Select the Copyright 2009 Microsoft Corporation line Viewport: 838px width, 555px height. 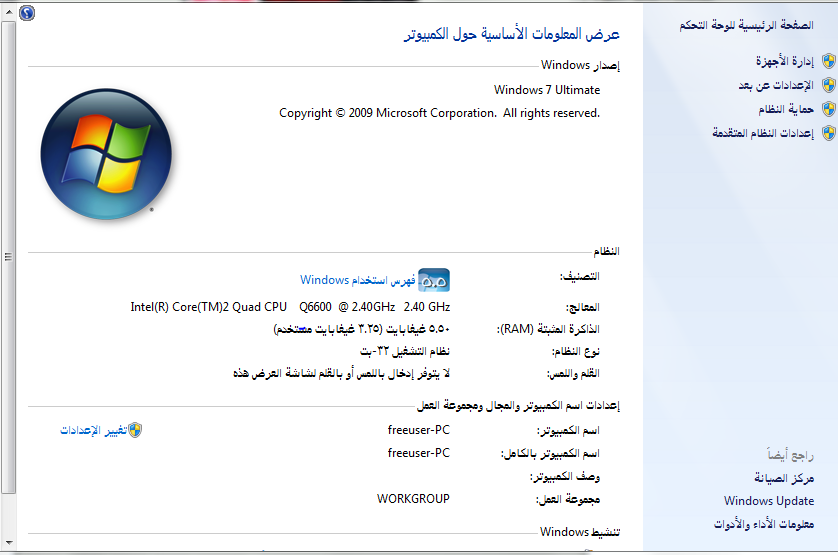click(x=439, y=113)
